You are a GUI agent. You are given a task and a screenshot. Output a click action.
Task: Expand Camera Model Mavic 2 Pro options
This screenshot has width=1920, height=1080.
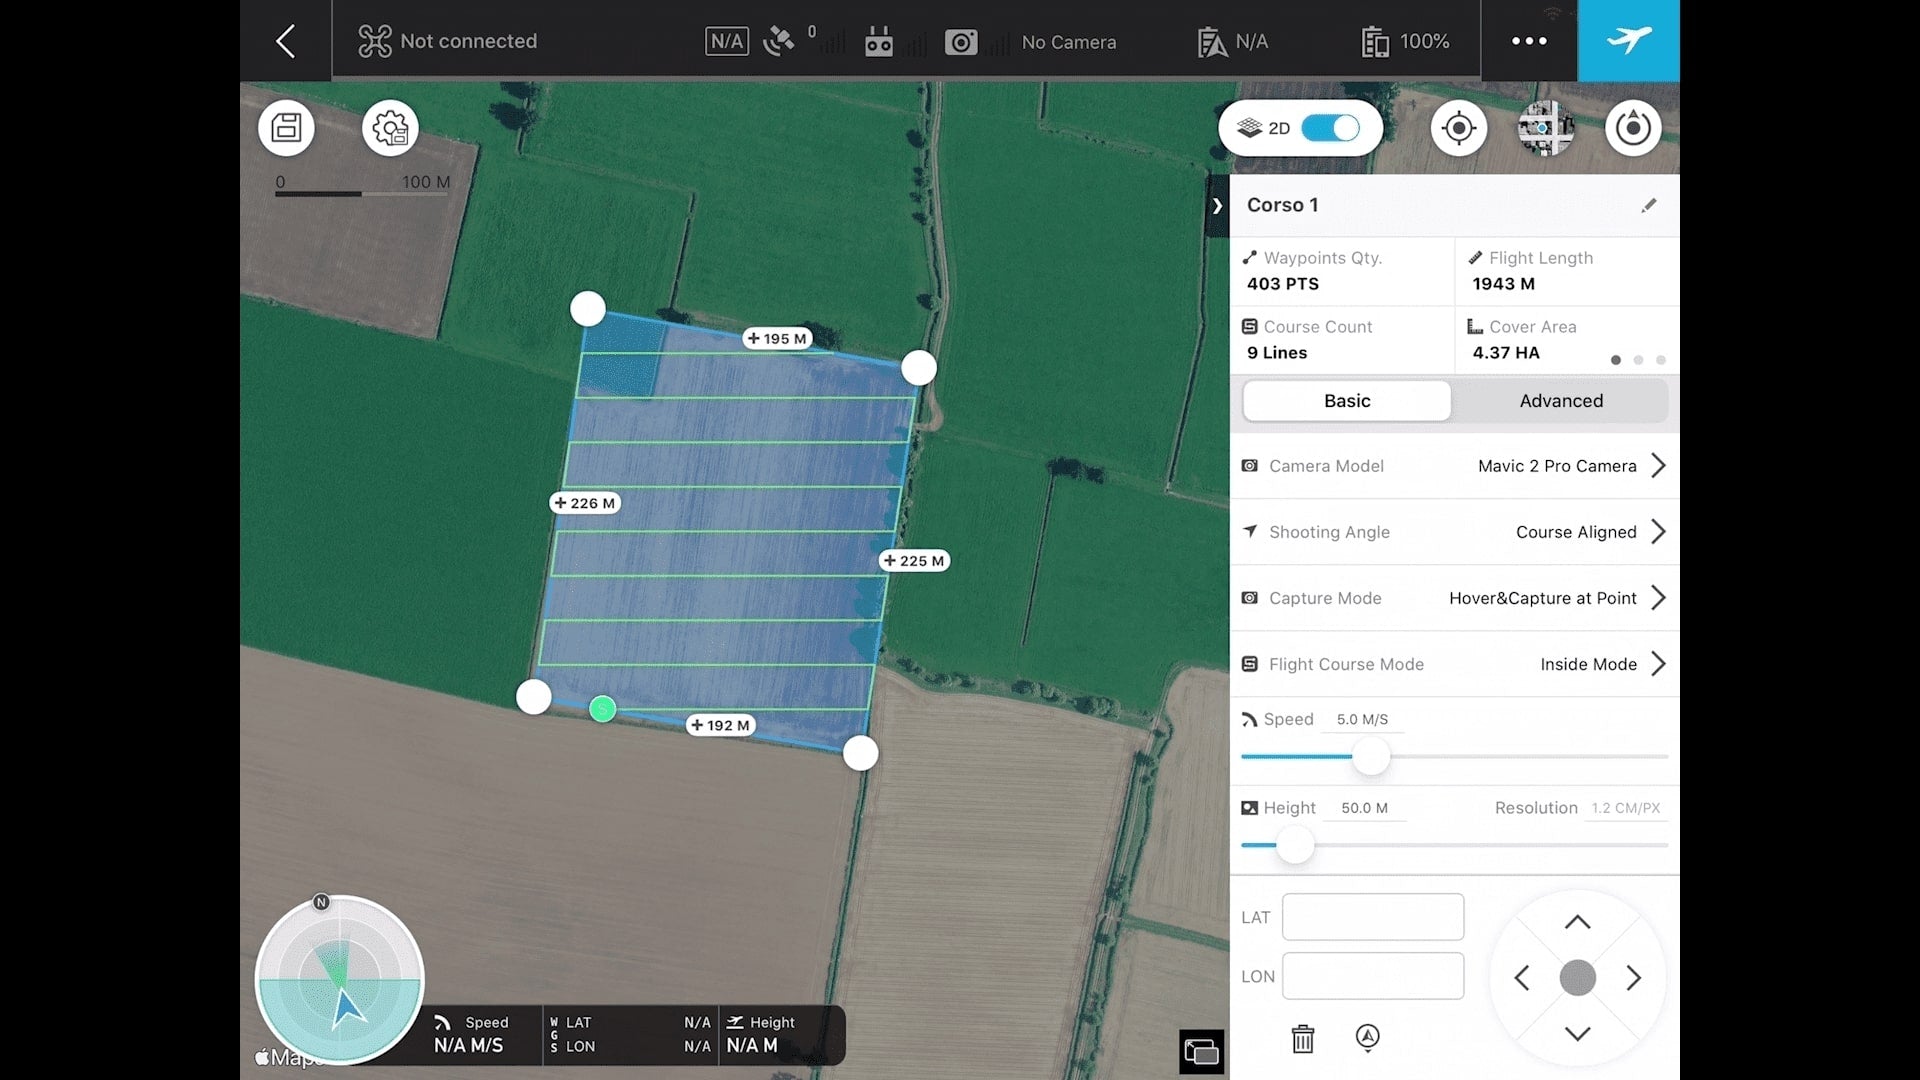[1658, 466]
